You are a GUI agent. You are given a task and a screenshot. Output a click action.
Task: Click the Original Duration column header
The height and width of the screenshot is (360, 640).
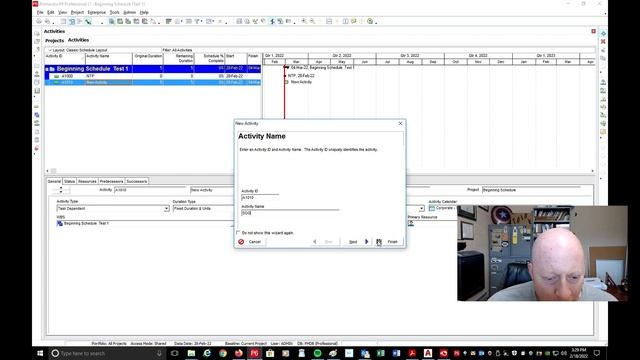click(148, 58)
